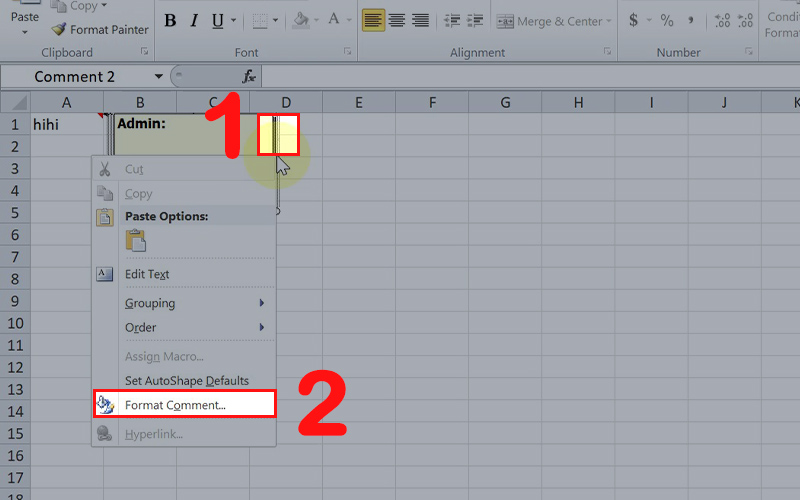Choose Hyperlink from context menu
Image resolution: width=800 pixels, height=500 pixels.
click(184, 434)
